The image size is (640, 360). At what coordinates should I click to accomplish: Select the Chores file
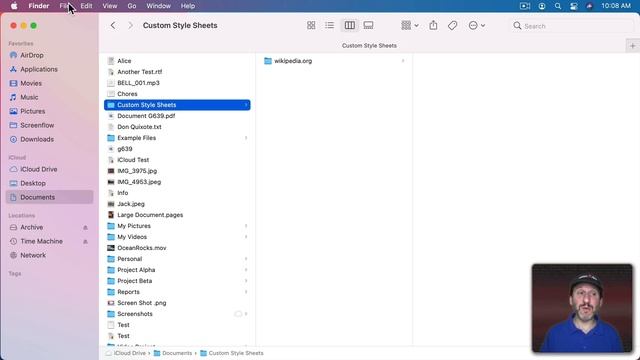[127, 94]
